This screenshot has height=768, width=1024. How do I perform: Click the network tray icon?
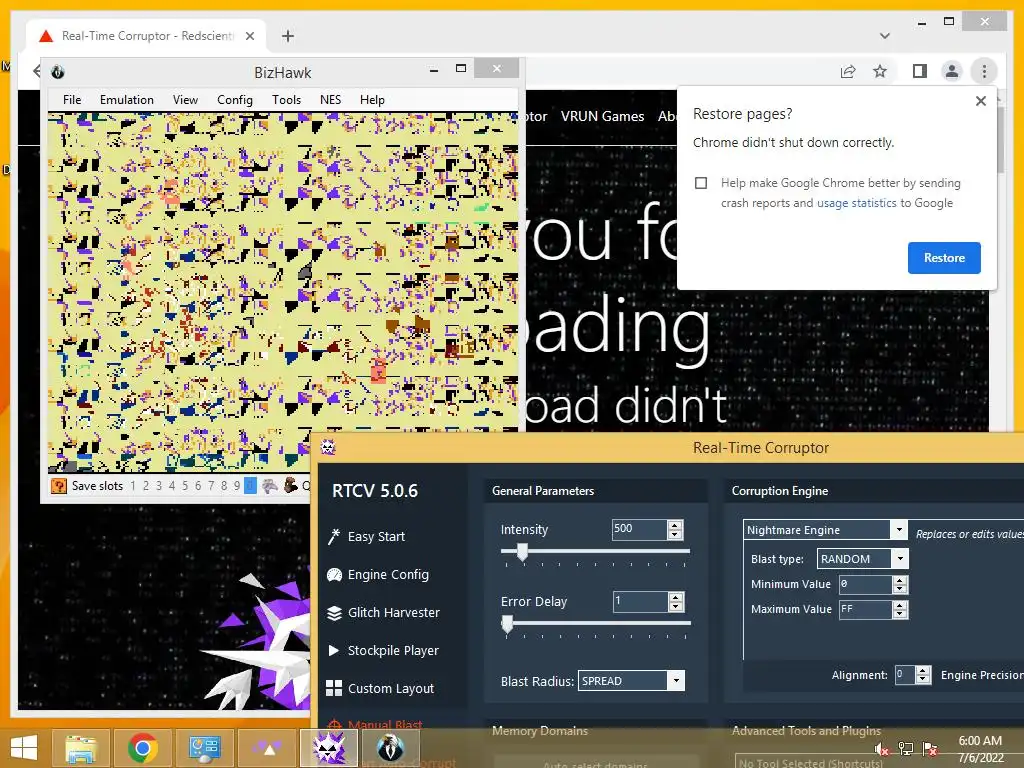click(906, 749)
